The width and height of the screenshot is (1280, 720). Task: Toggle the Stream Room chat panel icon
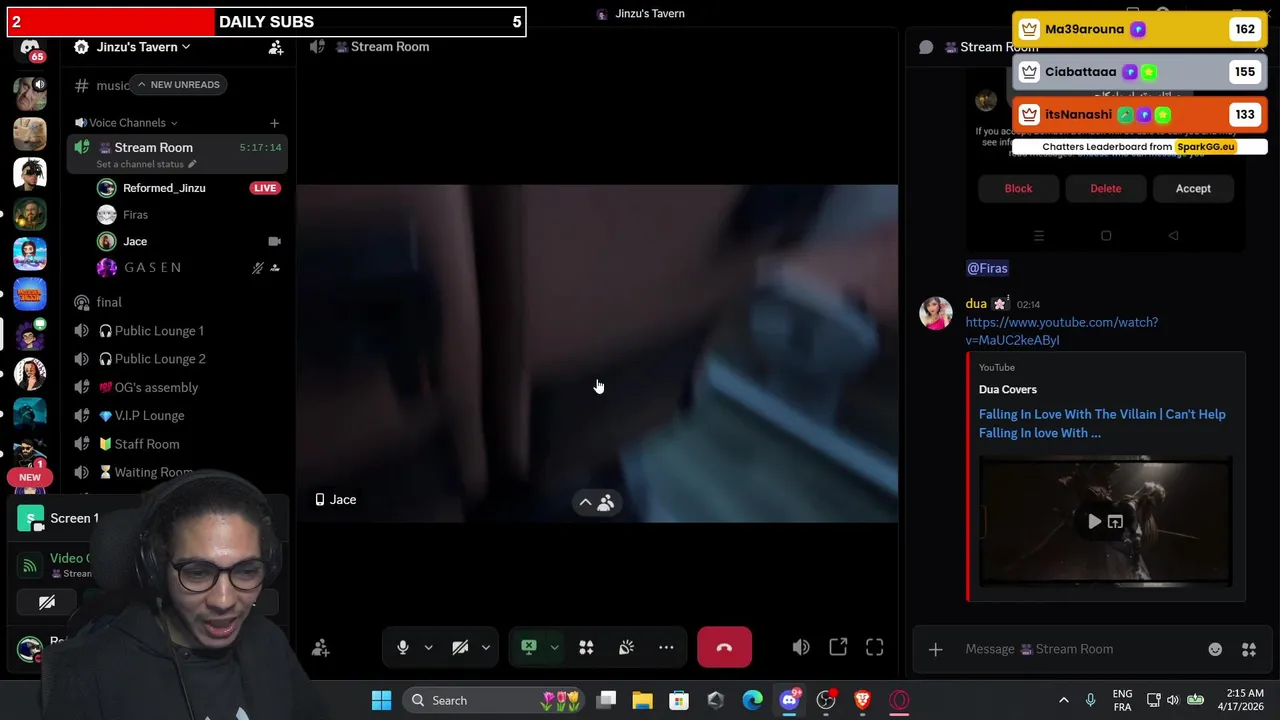point(926,47)
